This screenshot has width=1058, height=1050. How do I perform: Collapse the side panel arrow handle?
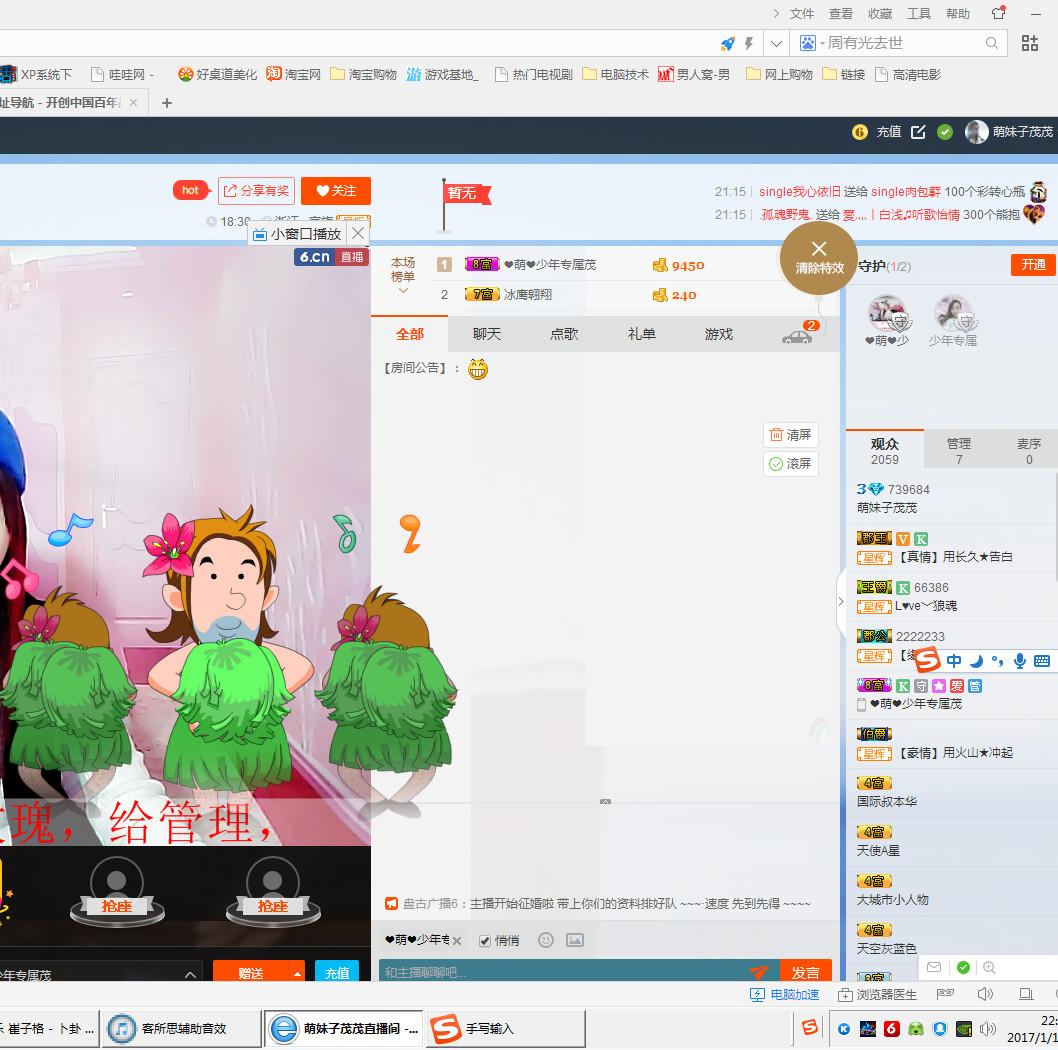841,601
